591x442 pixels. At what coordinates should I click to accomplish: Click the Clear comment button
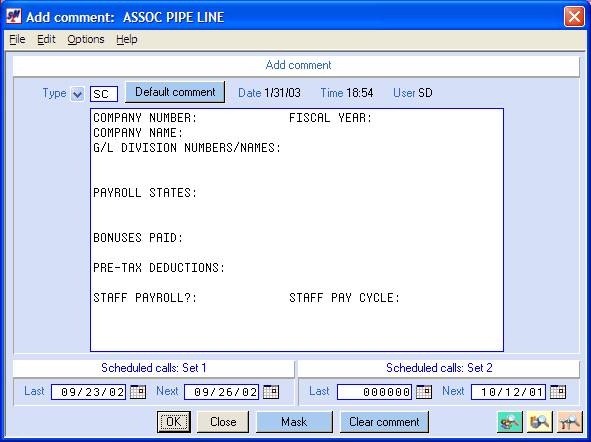[x=384, y=422]
